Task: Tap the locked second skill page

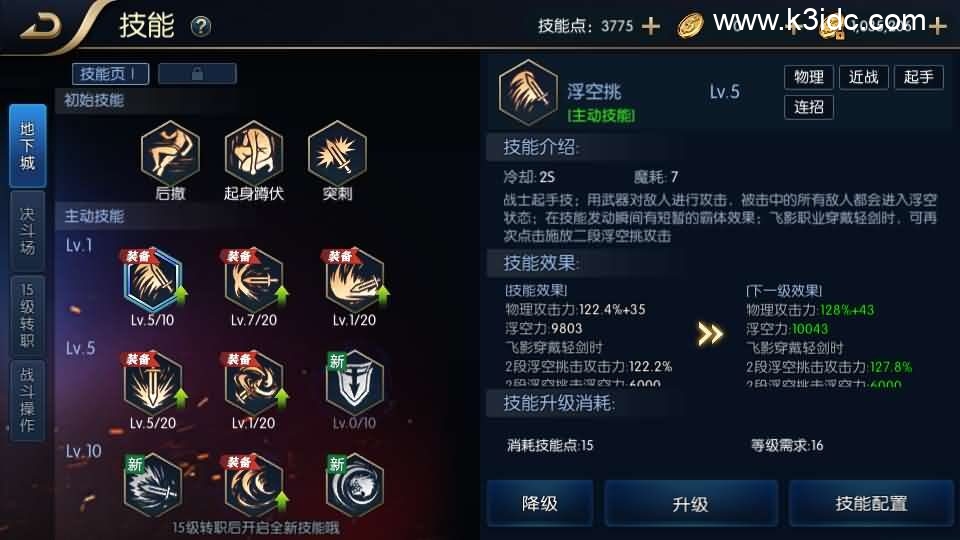Action: point(197,74)
